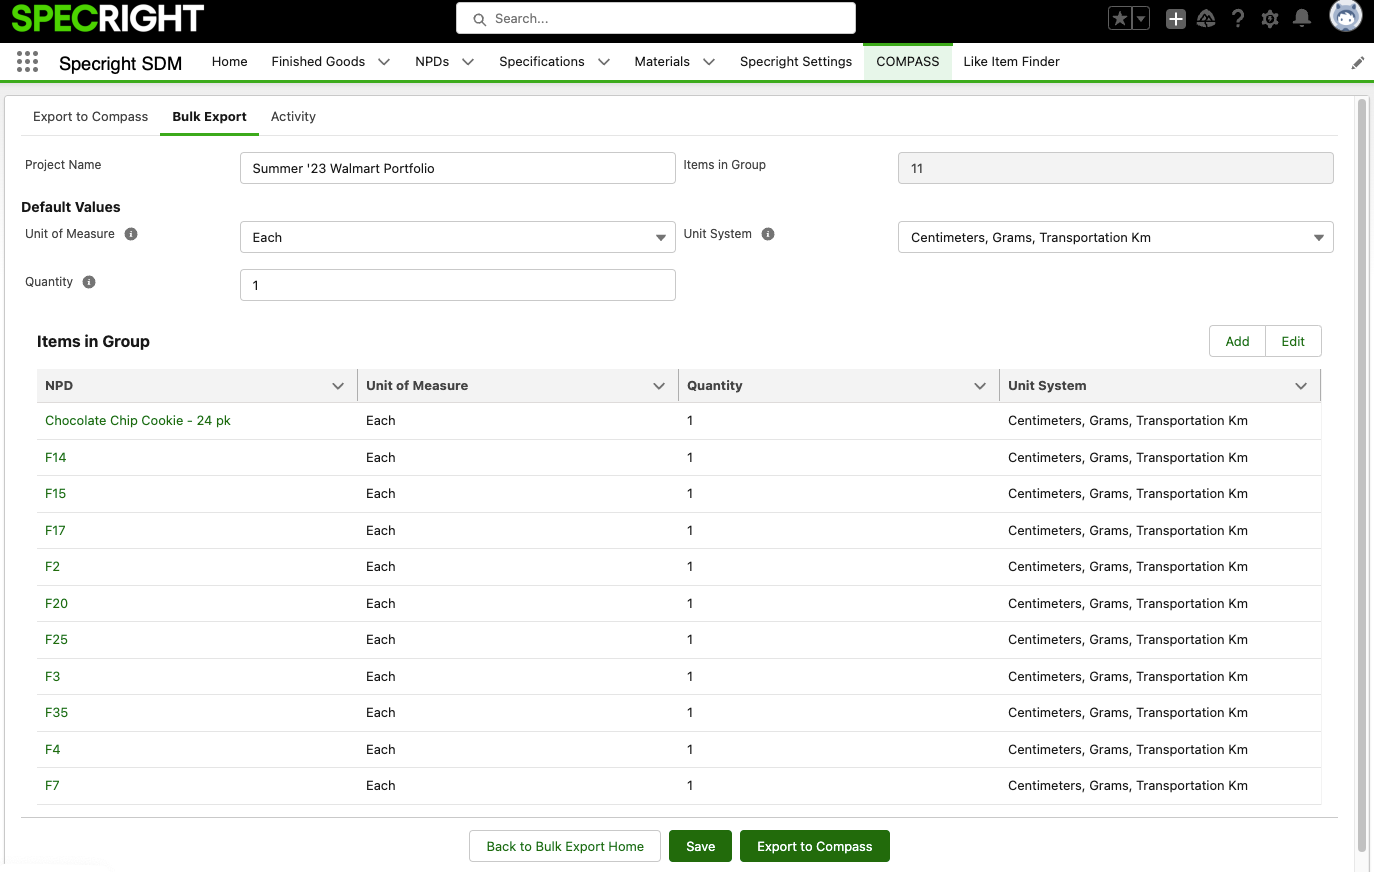Edit the Project Name field

click(x=458, y=168)
